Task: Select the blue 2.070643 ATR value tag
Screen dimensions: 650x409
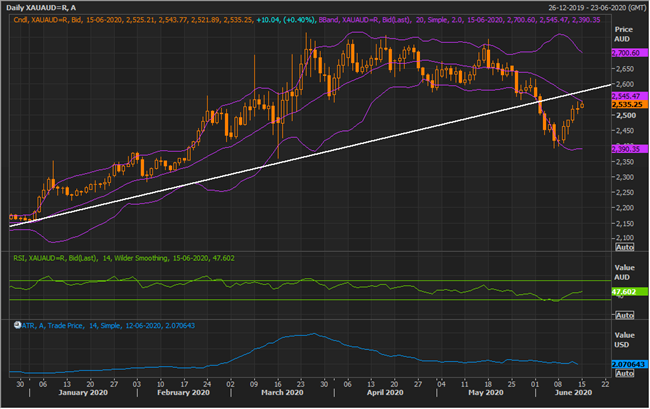Action: [629, 364]
